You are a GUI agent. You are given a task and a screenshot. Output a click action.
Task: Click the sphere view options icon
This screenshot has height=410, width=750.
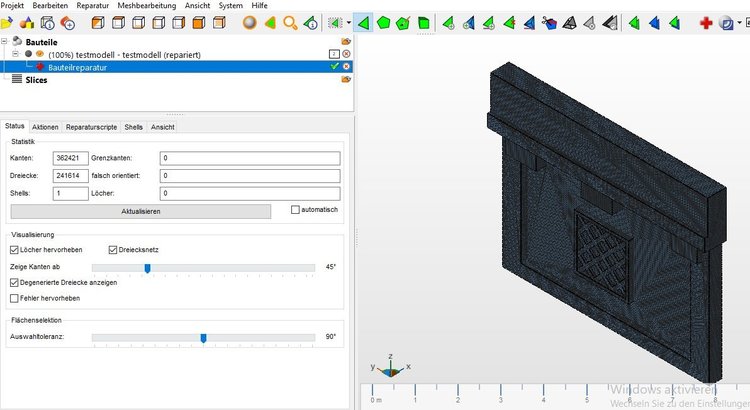727,22
